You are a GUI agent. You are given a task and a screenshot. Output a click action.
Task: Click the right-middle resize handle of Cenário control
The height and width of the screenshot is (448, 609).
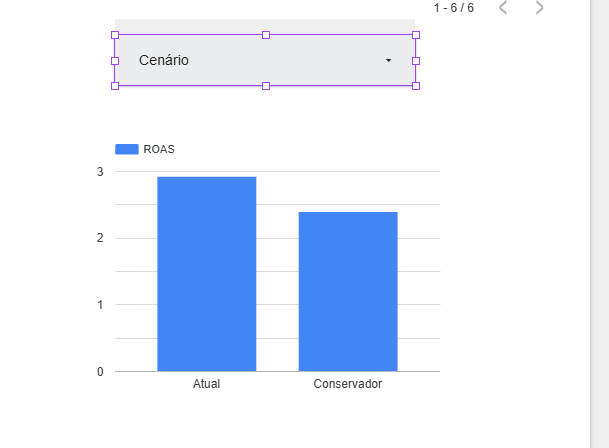(416, 61)
